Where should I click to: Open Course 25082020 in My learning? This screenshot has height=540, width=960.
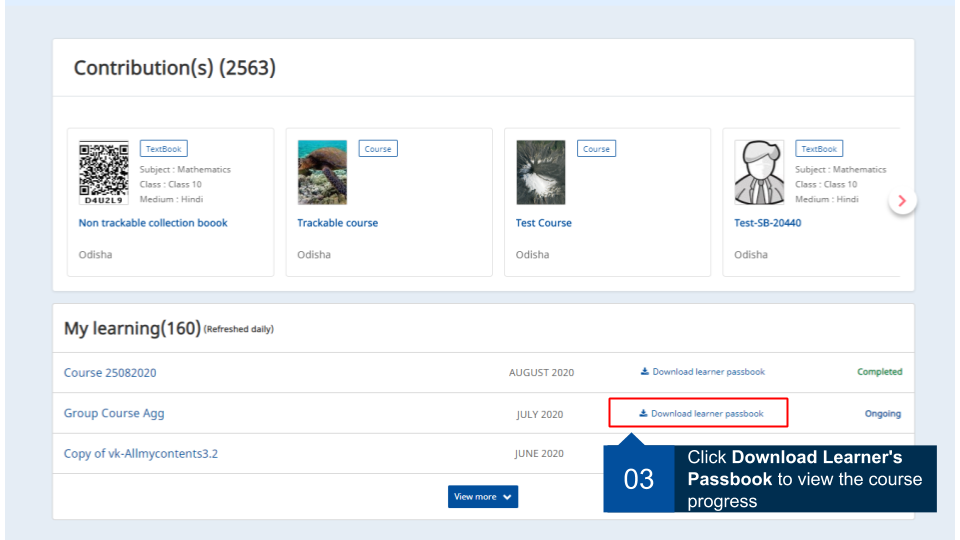[x=110, y=373]
